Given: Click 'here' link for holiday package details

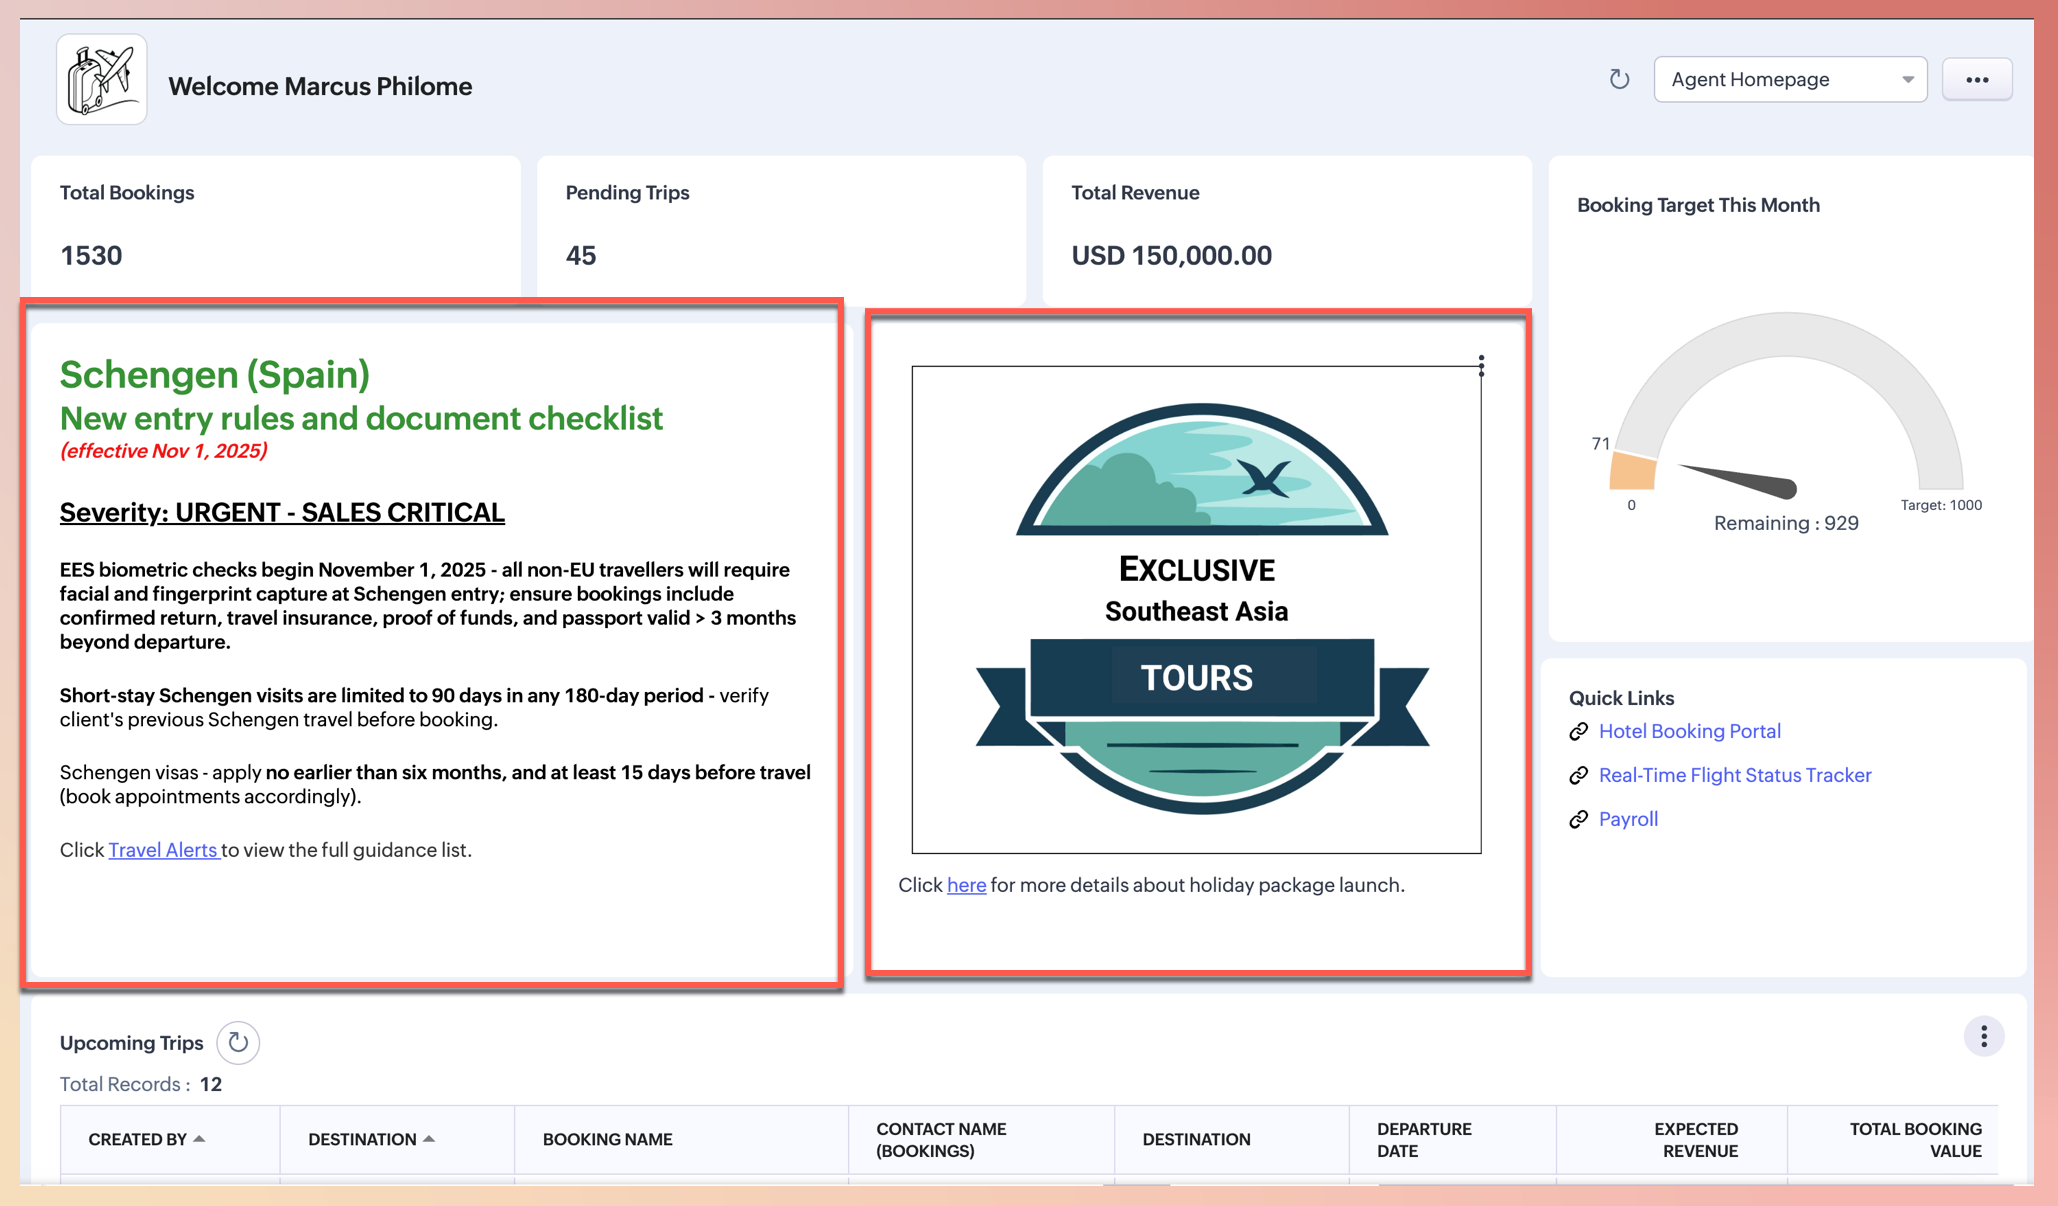Looking at the screenshot, I should [966, 885].
